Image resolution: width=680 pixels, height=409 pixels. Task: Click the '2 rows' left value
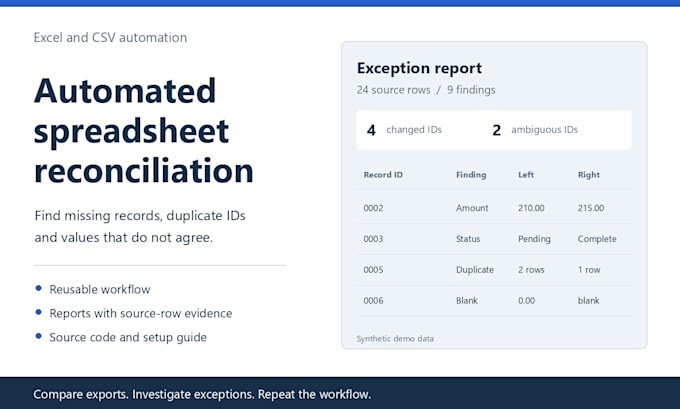[x=531, y=270]
